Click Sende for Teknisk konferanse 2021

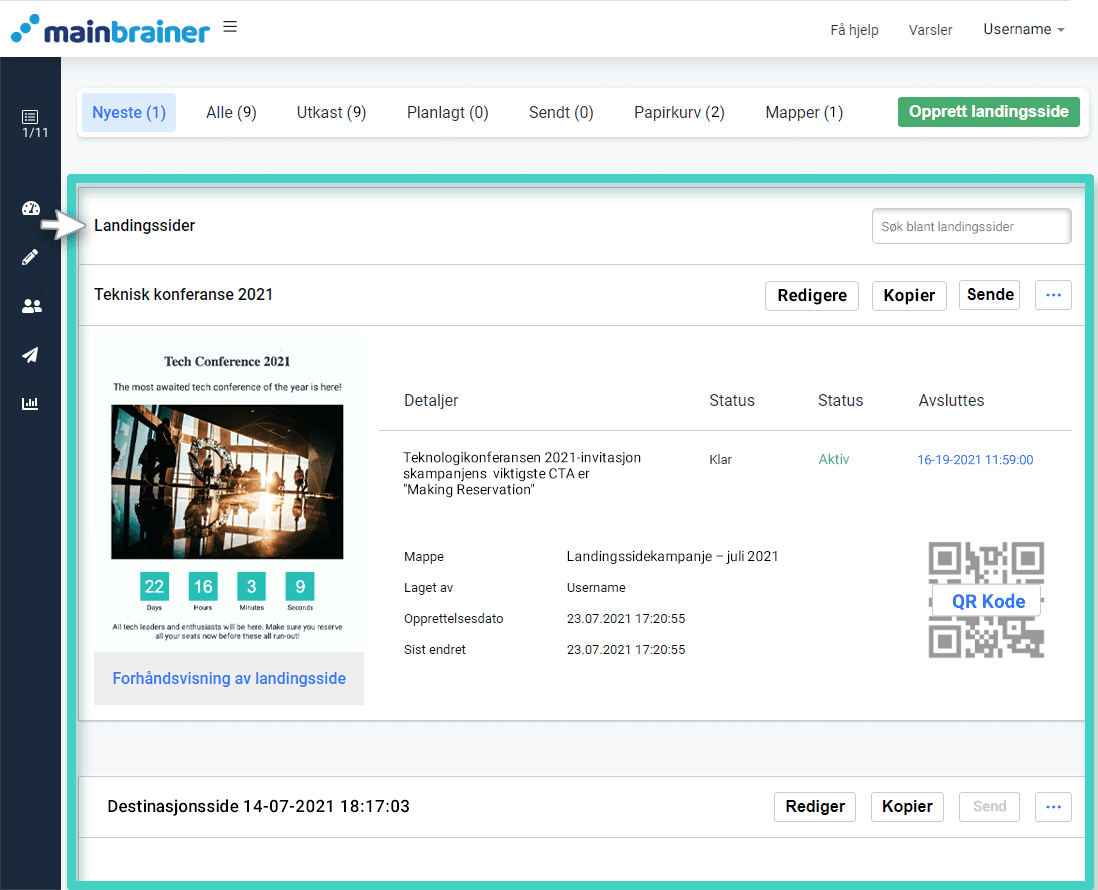989,294
